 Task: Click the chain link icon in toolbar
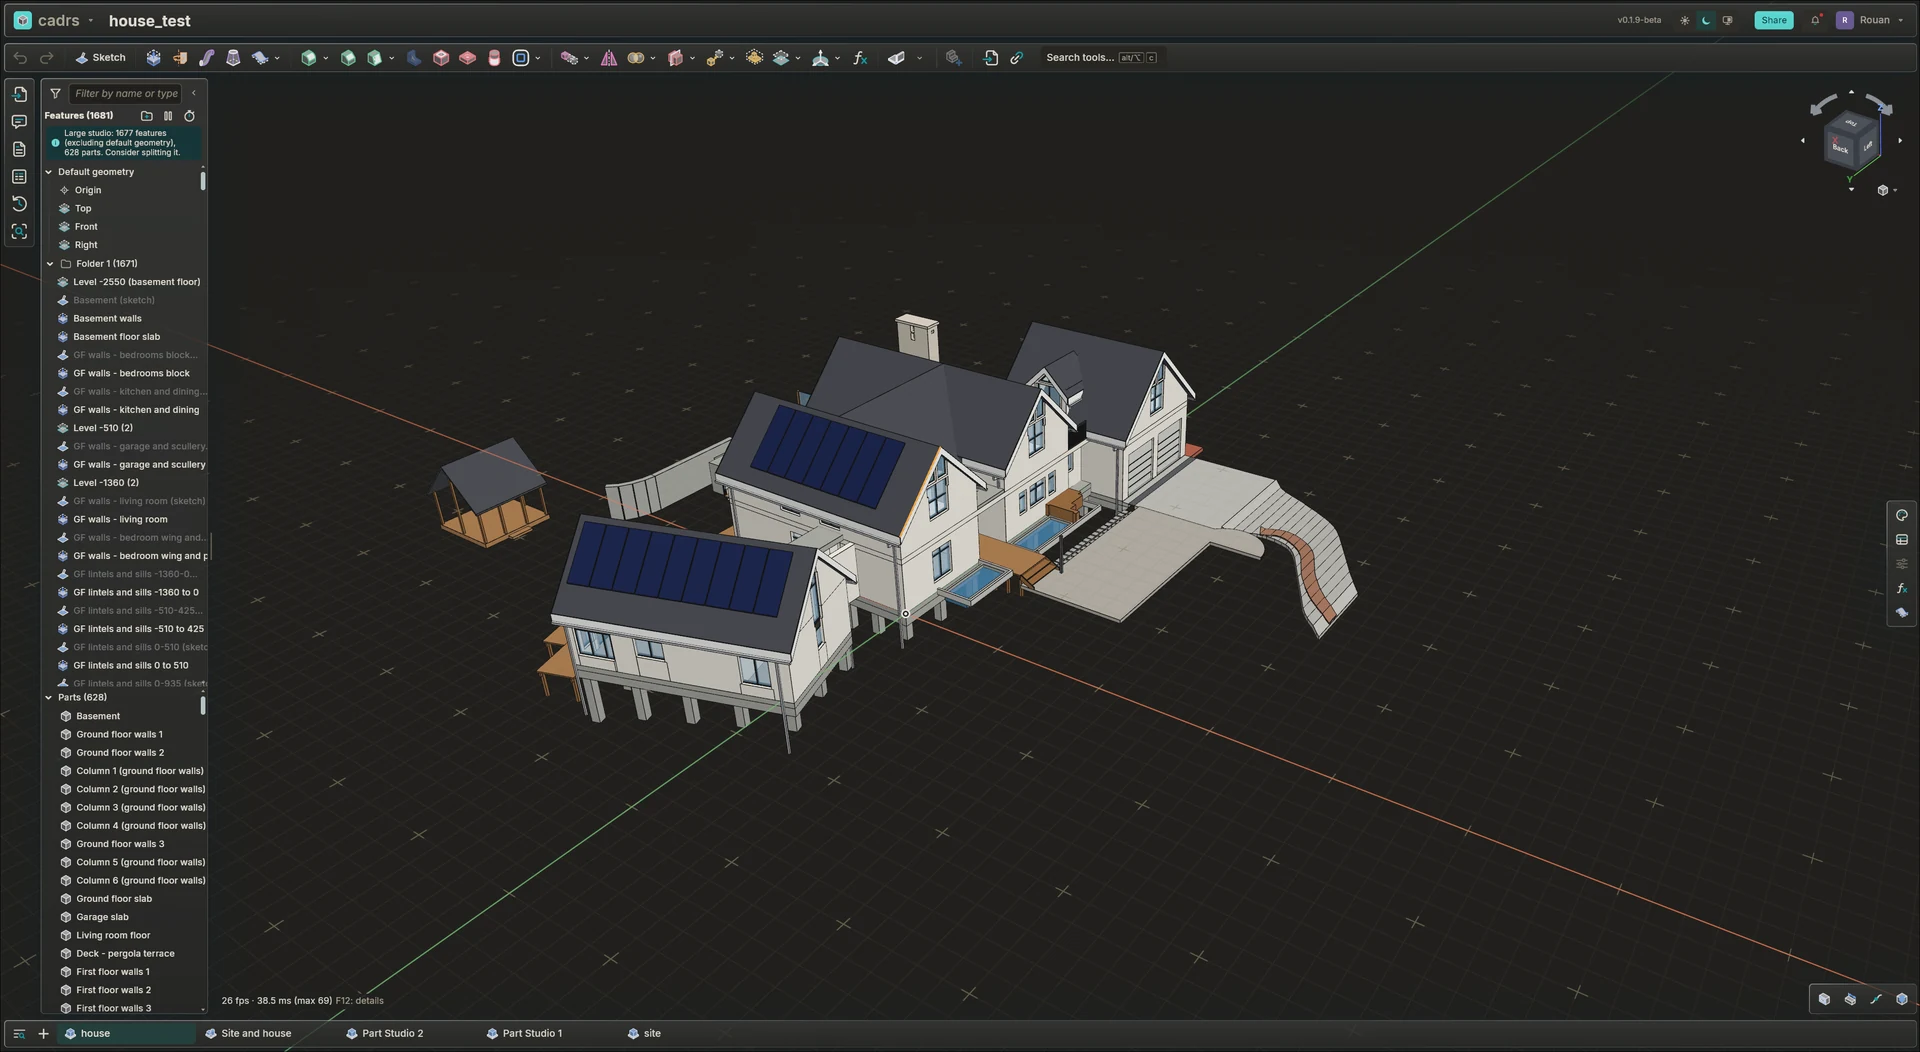1016,58
